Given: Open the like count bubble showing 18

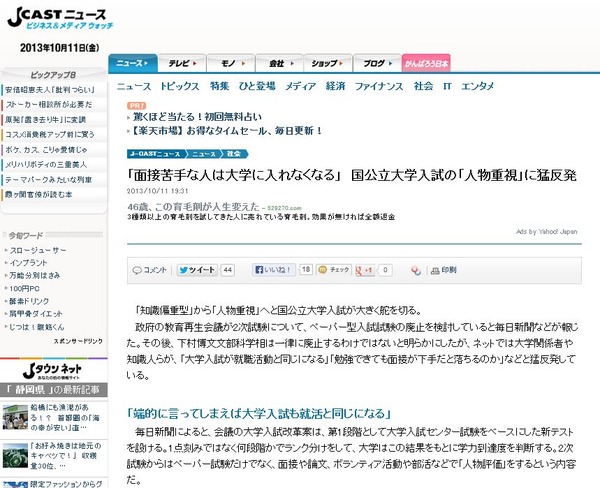Looking at the screenshot, I should (306, 269).
